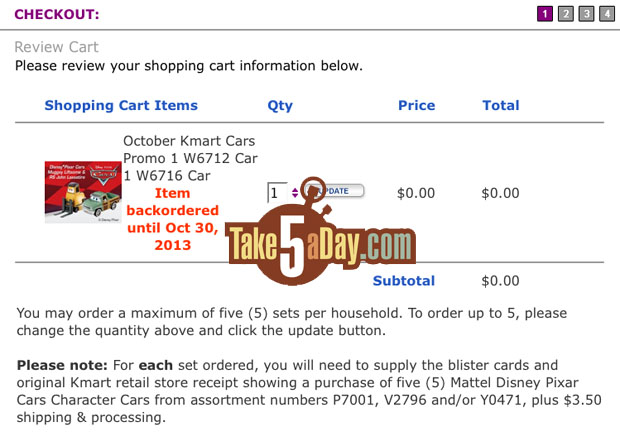Click the October Kmart Cars Promo title

[190, 158]
